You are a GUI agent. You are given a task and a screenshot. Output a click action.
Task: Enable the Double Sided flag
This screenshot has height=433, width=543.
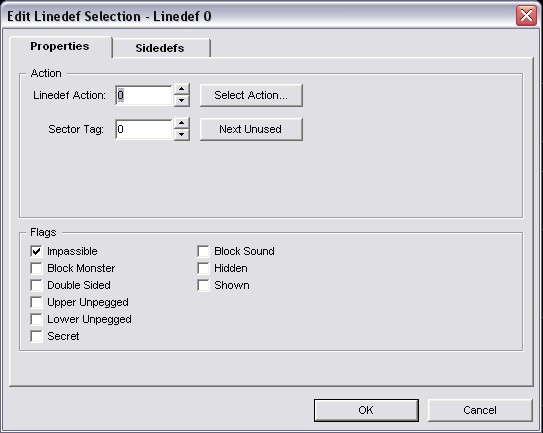[36, 285]
